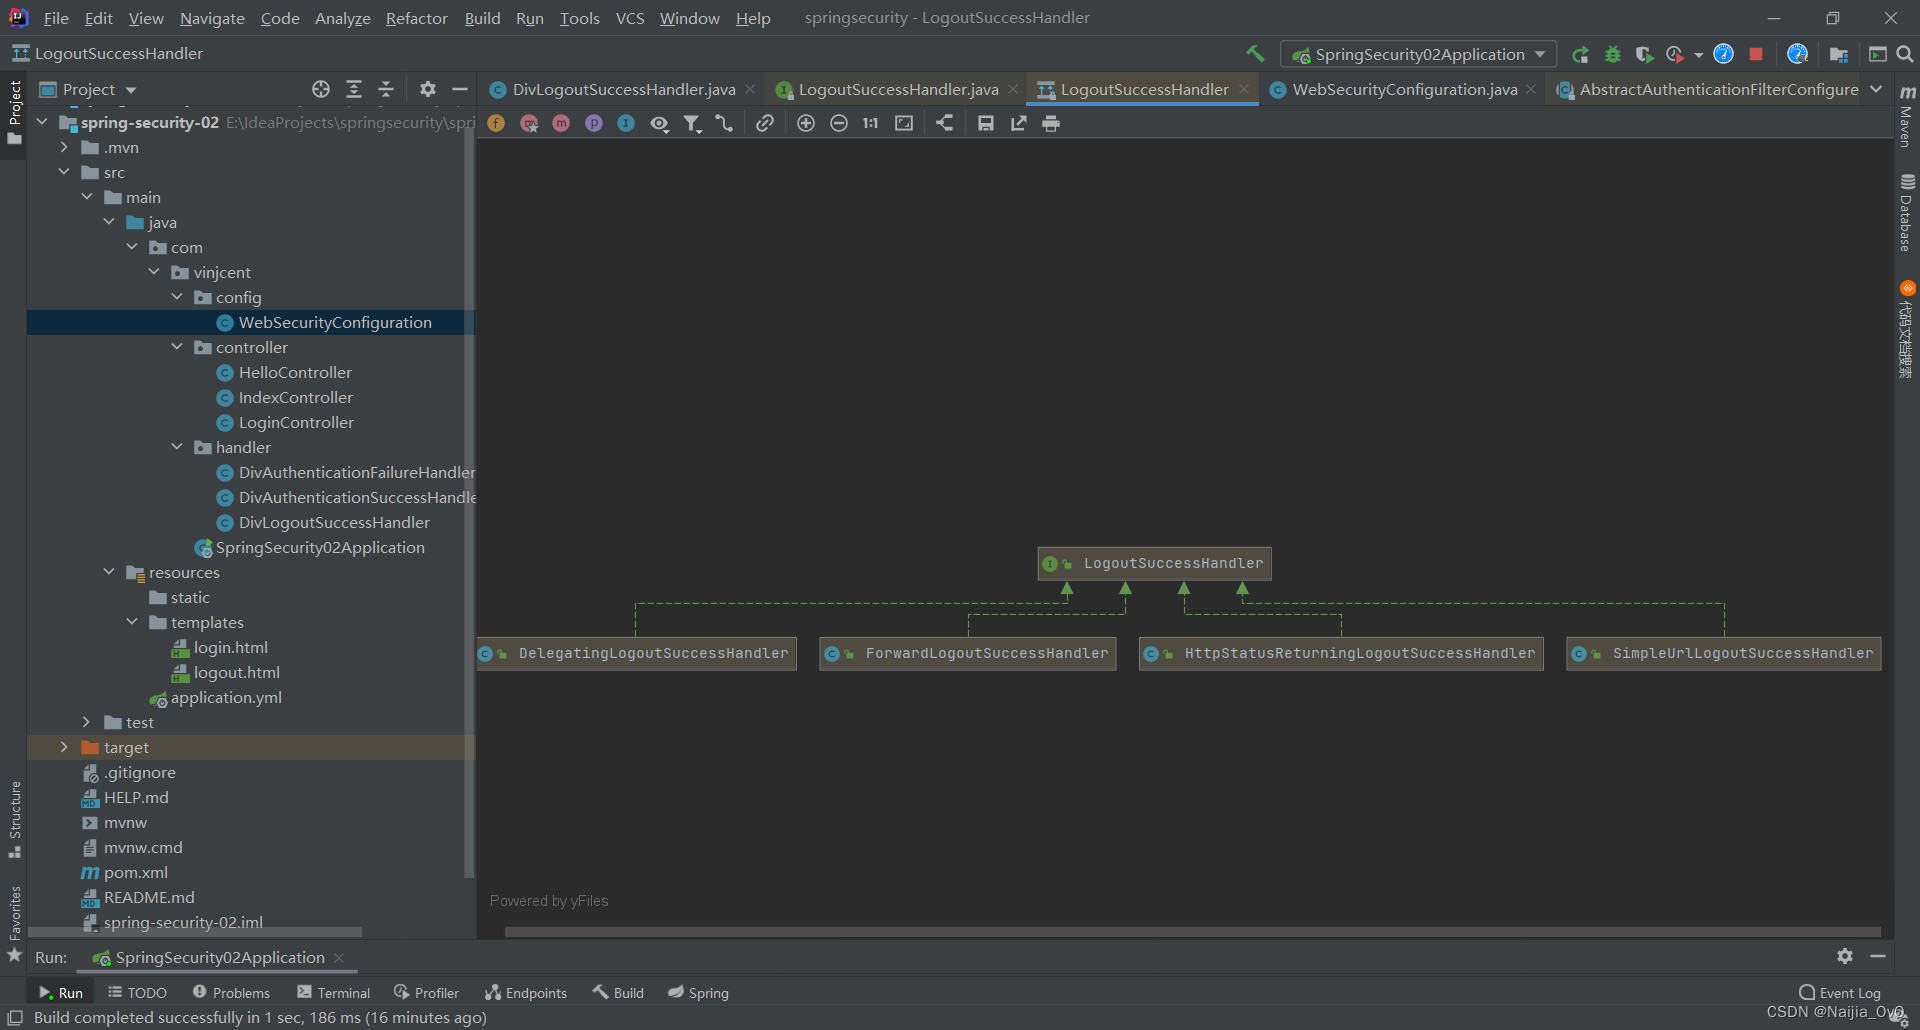This screenshot has height=1030, width=1920.
Task: Collapse the src folder
Action: tap(64, 172)
